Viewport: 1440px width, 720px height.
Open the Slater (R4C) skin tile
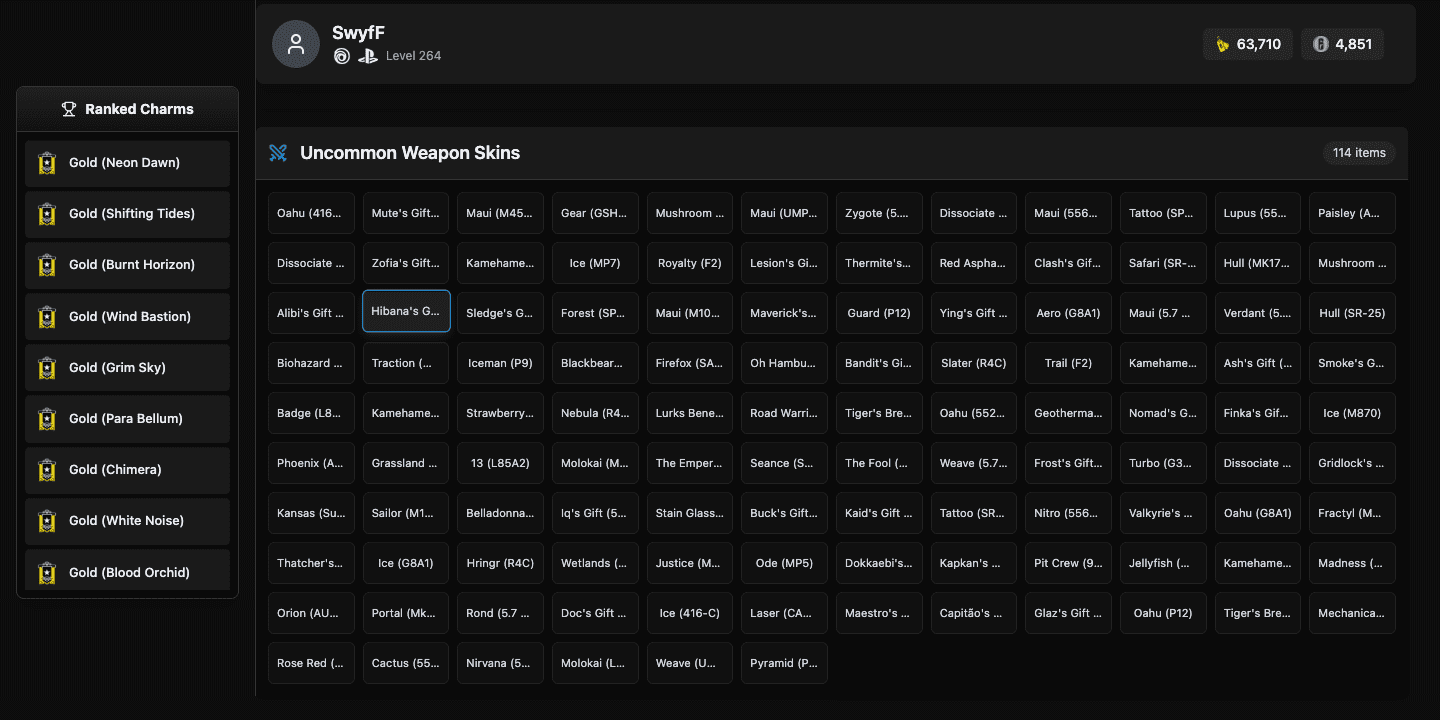(973, 363)
